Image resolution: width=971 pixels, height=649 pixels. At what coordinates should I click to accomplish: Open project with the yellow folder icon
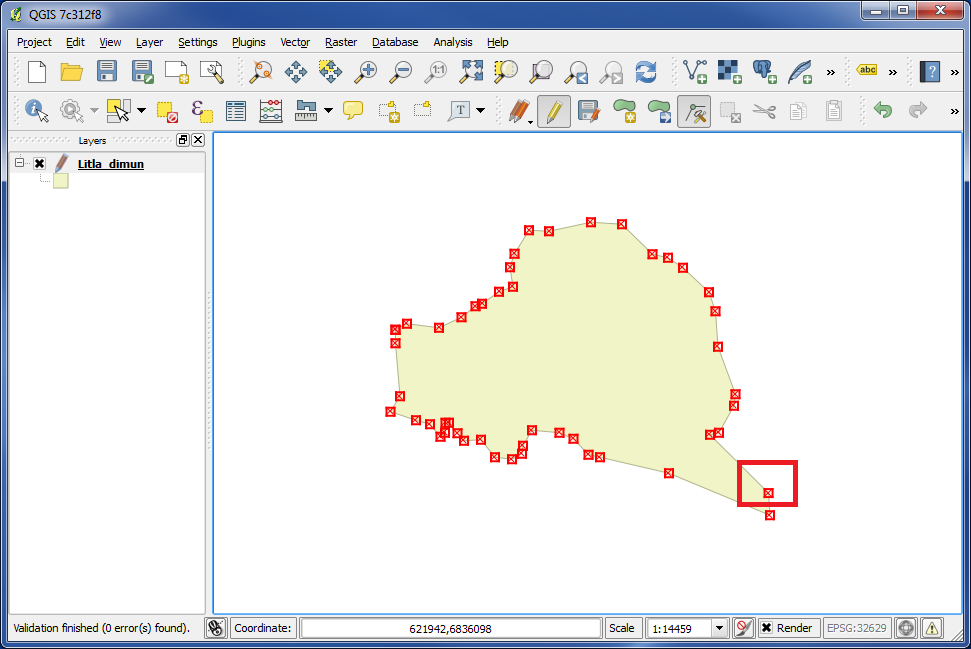coord(72,72)
